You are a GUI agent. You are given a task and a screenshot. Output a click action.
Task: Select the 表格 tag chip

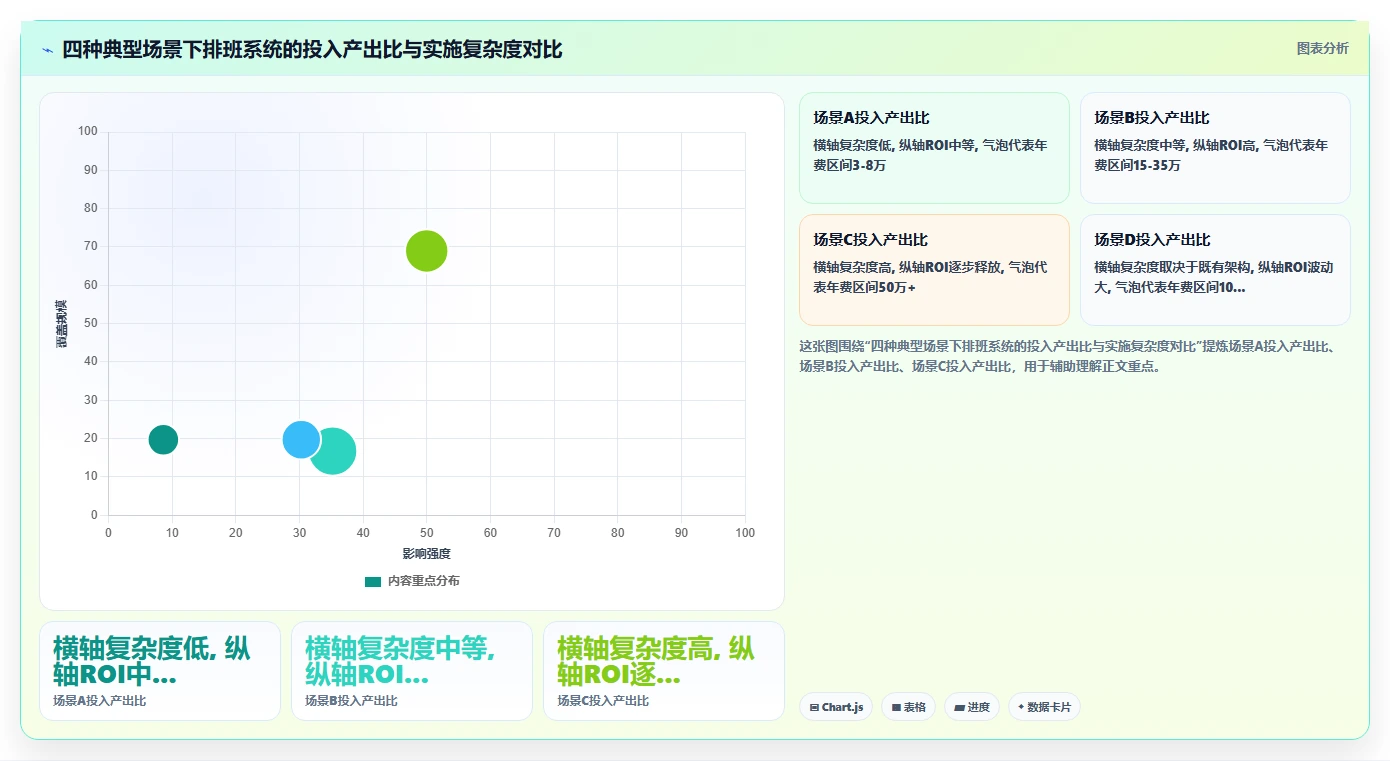point(908,707)
